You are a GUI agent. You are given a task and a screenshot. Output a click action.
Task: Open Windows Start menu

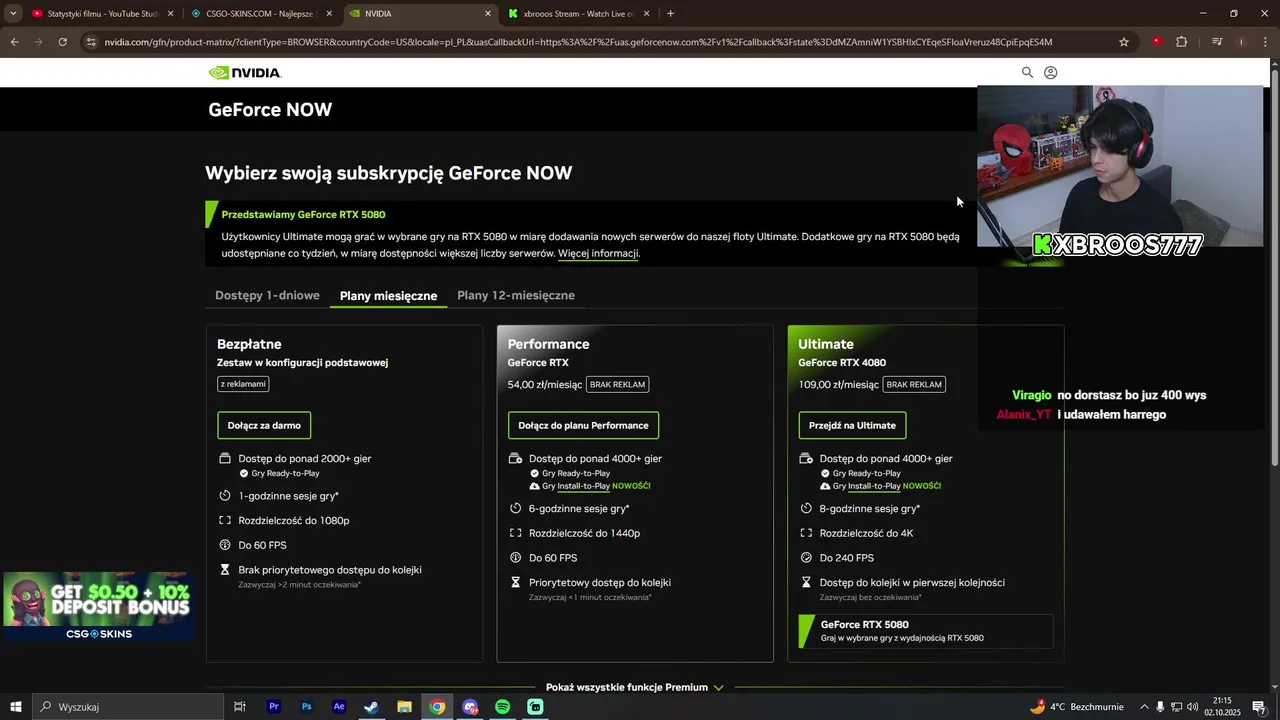coord(16,707)
